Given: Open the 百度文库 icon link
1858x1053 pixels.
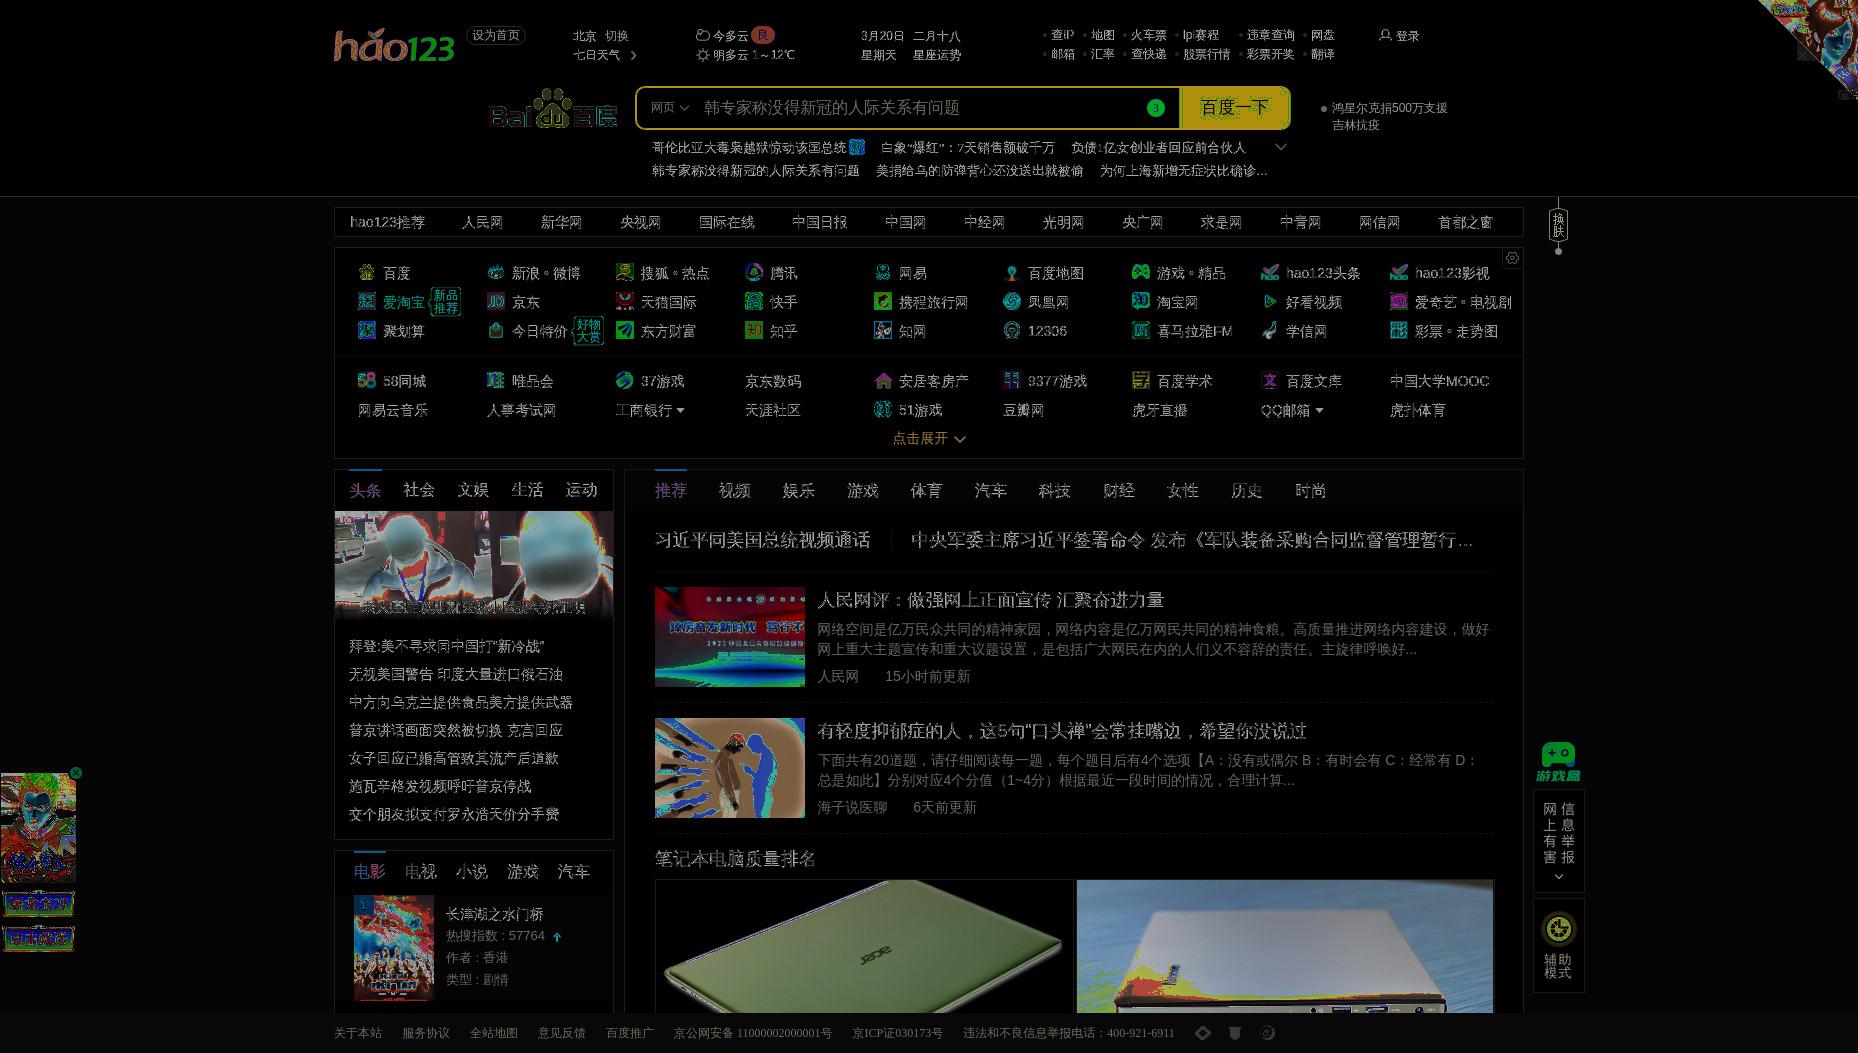Looking at the screenshot, I should click(x=1270, y=380).
